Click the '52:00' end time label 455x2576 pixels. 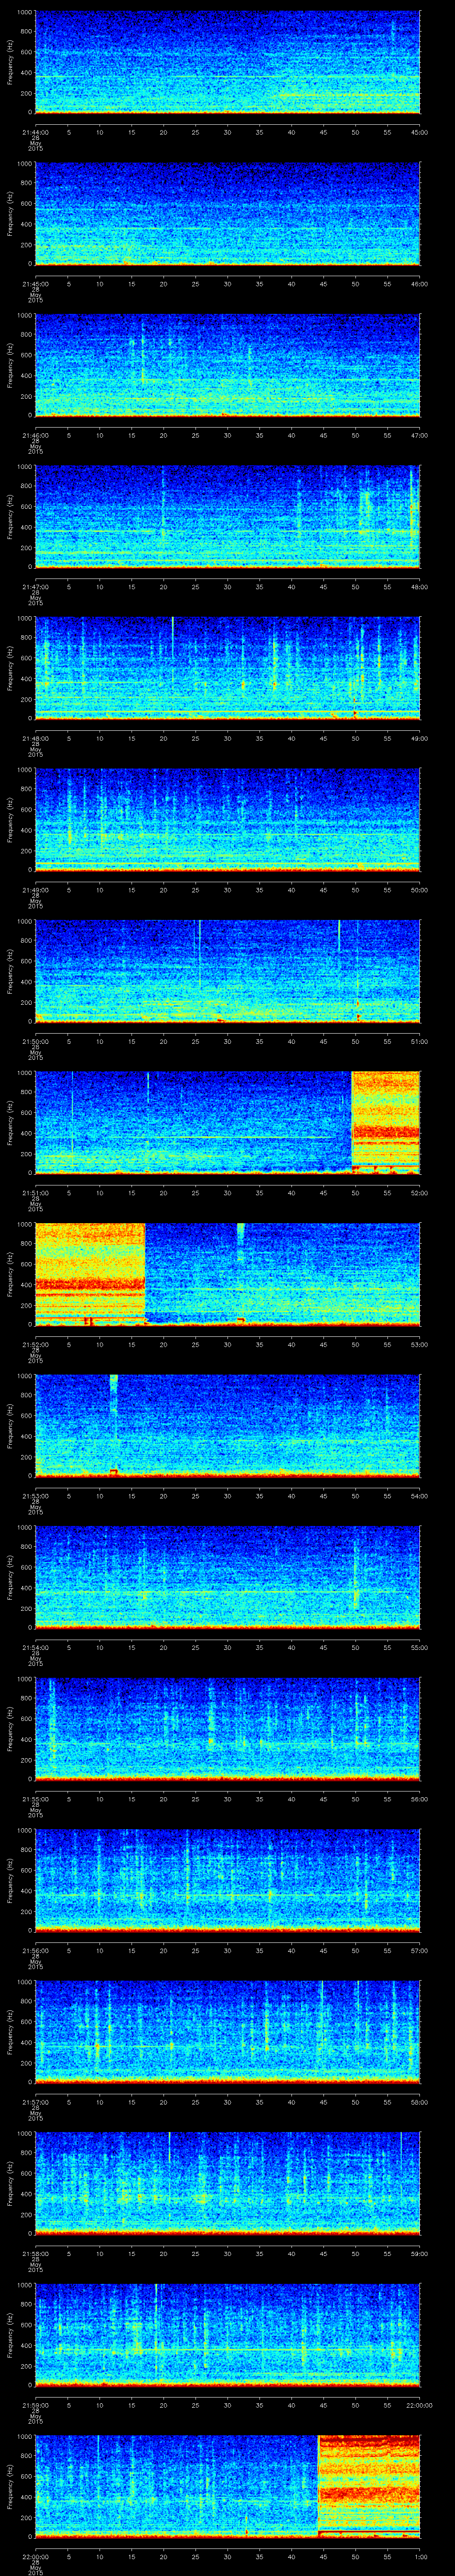[x=420, y=1192]
